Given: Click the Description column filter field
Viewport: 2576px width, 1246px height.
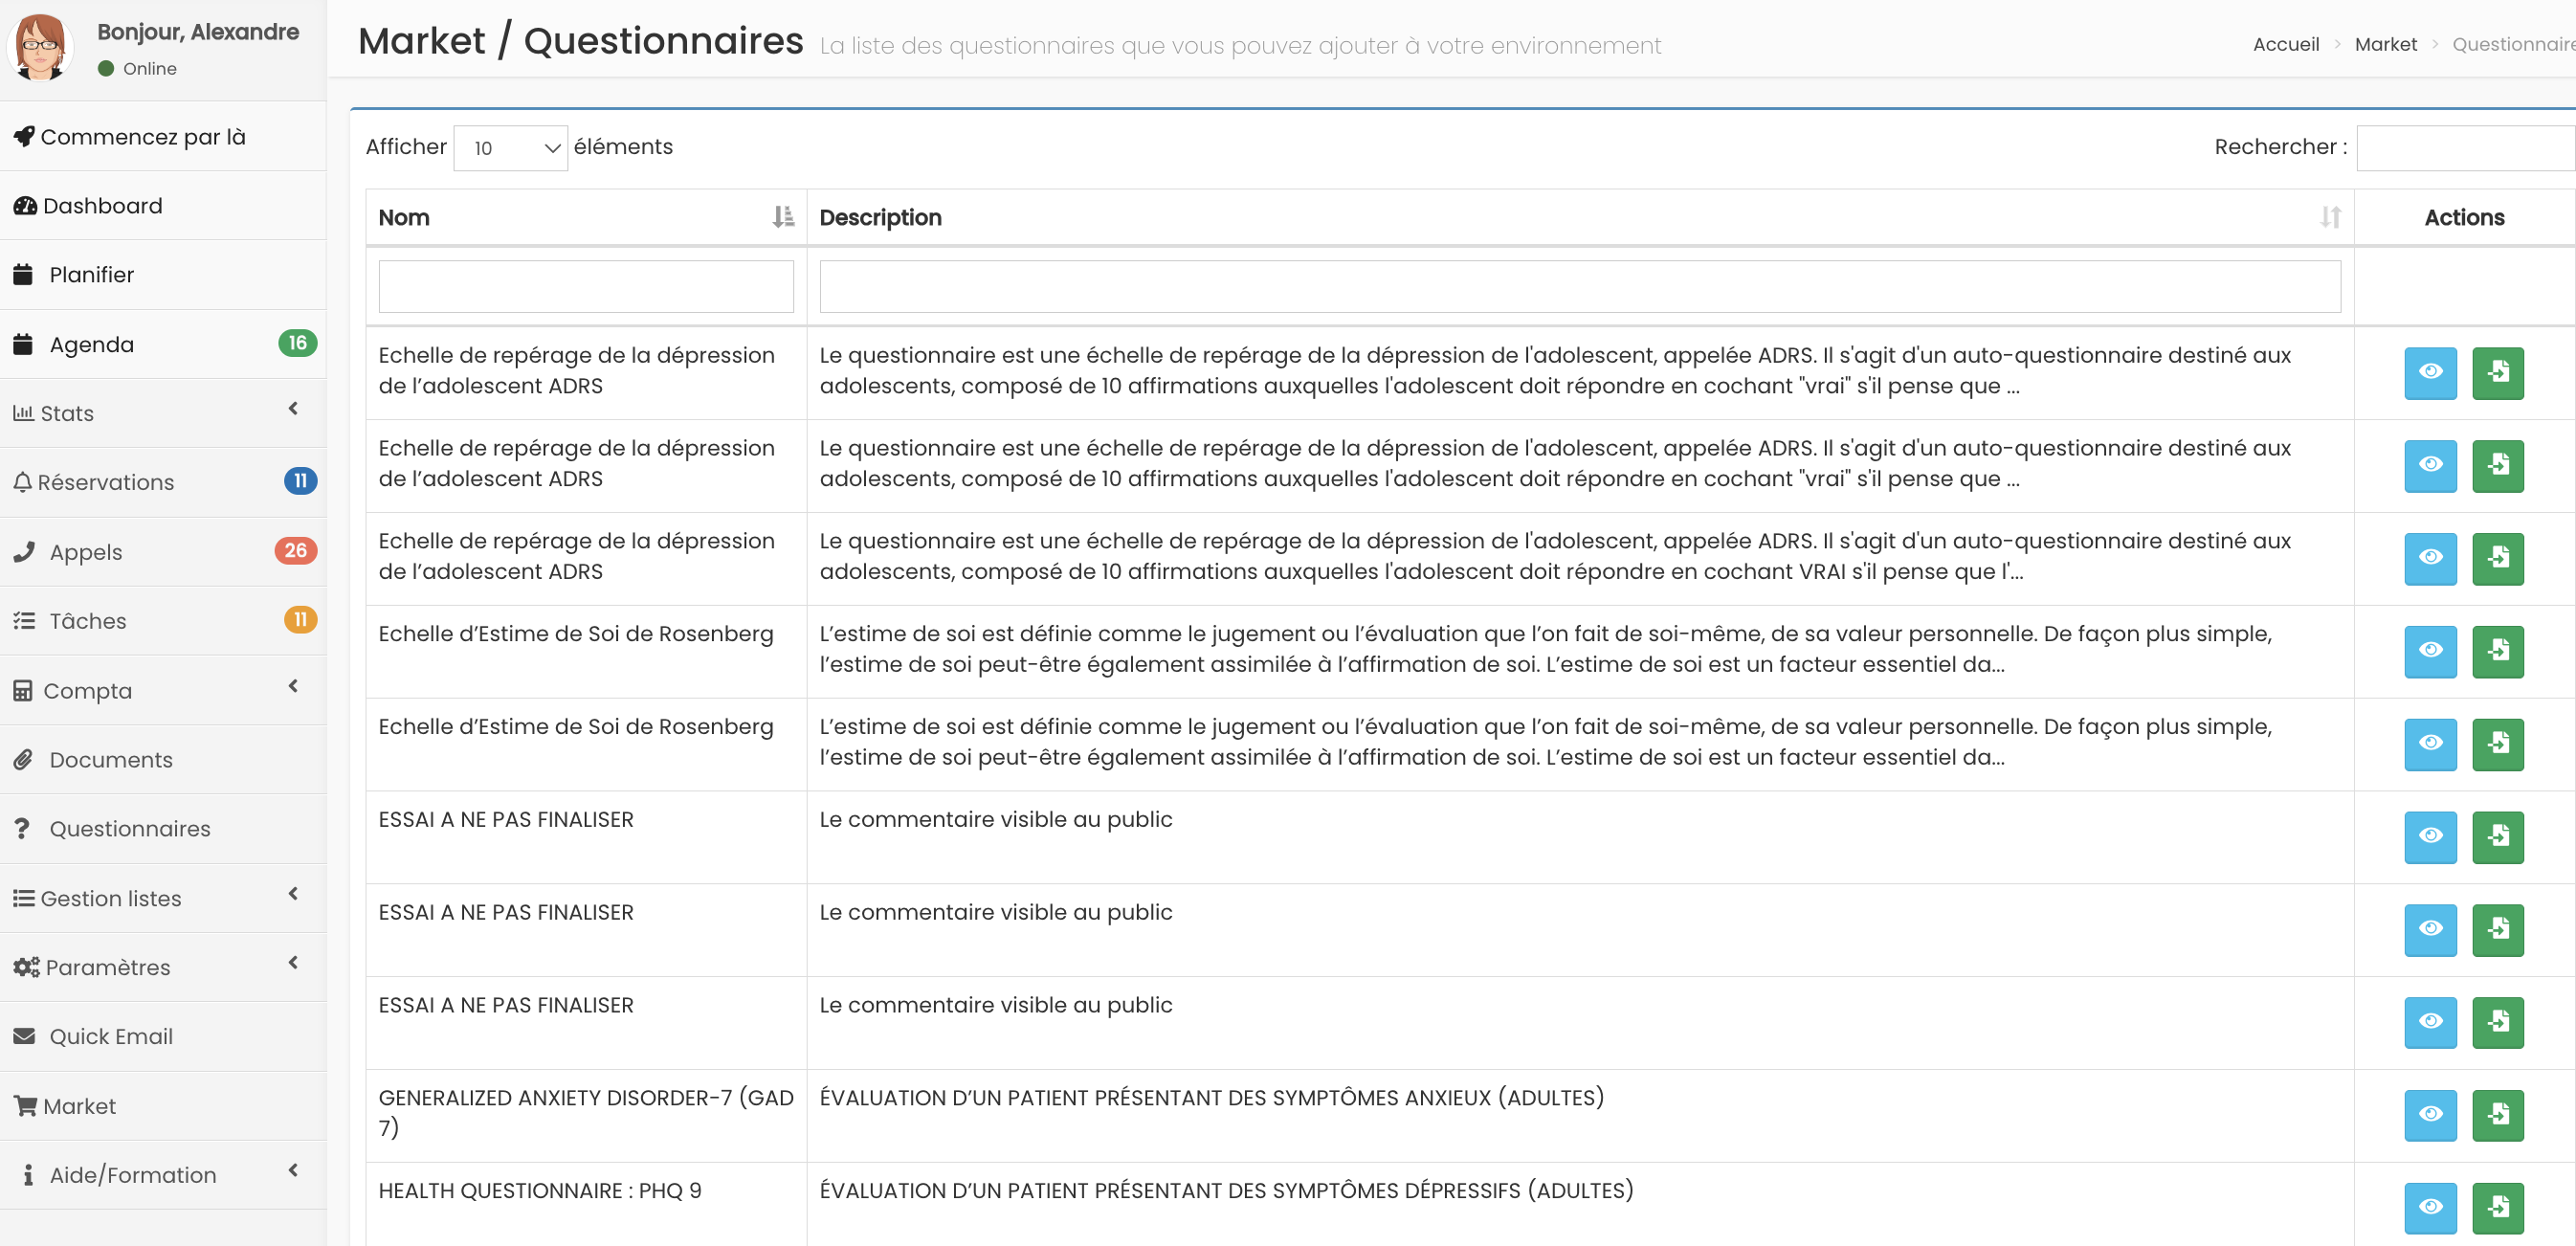Looking at the screenshot, I should click(1580, 287).
